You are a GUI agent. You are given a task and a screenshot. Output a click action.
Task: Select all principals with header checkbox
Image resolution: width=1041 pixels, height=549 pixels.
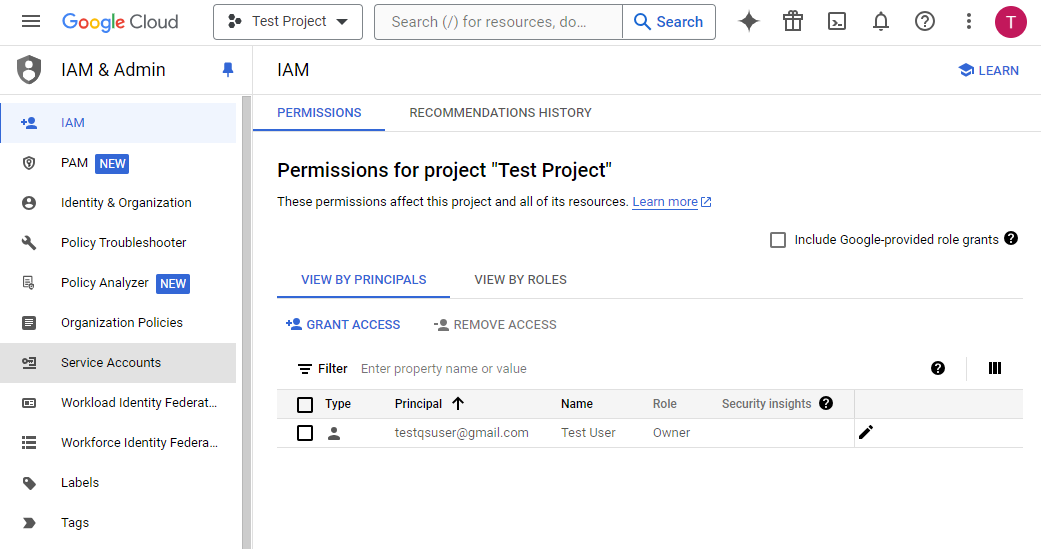click(x=305, y=404)
